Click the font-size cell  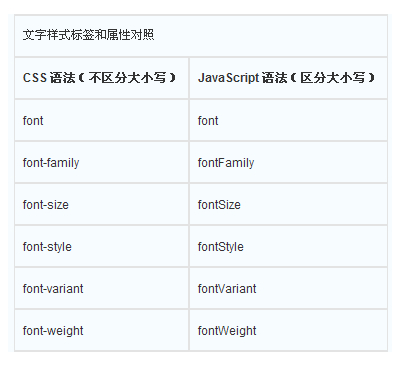pyautogui.click(x=102, y=204)
